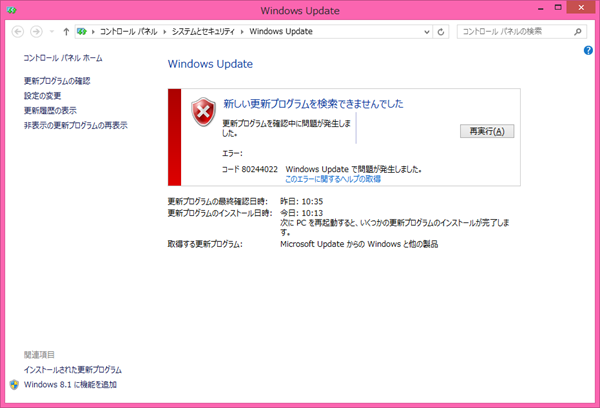This screenshot has width=600, height=408.
Task: Open インストールされた更新プログラム link
Action: click(73, 370)
